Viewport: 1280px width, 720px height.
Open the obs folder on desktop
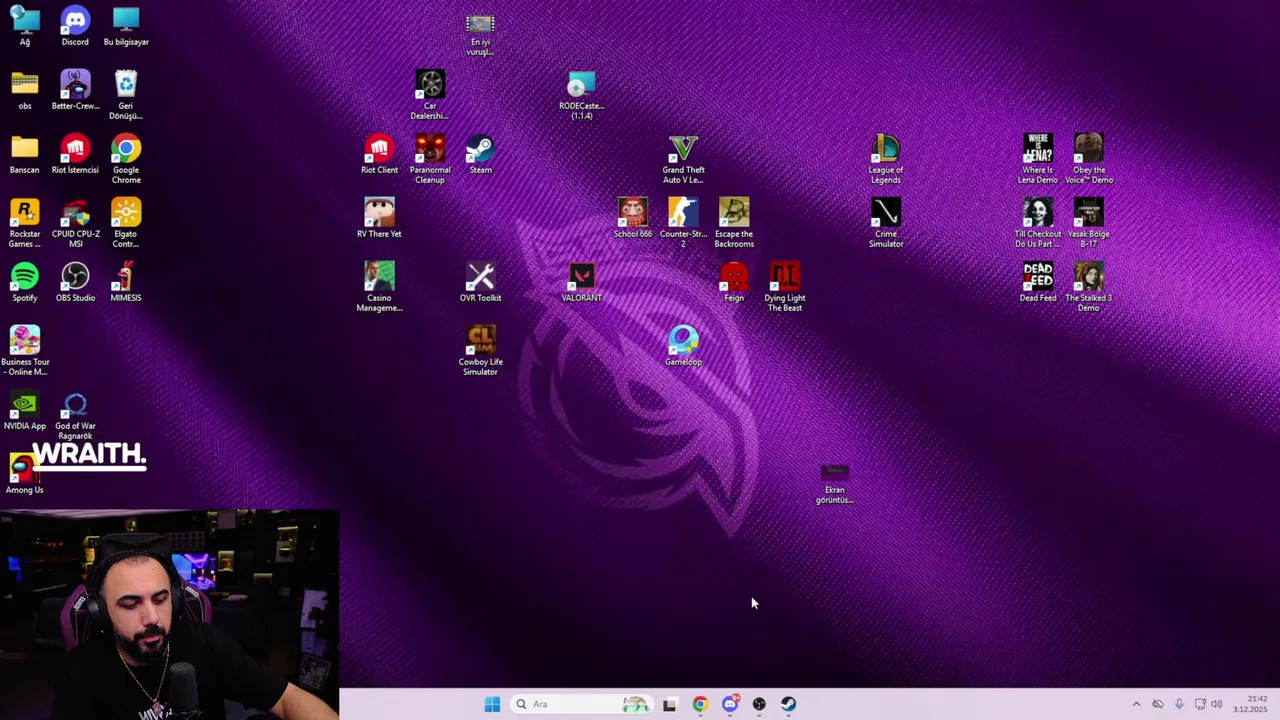click(x=25, y=90)
